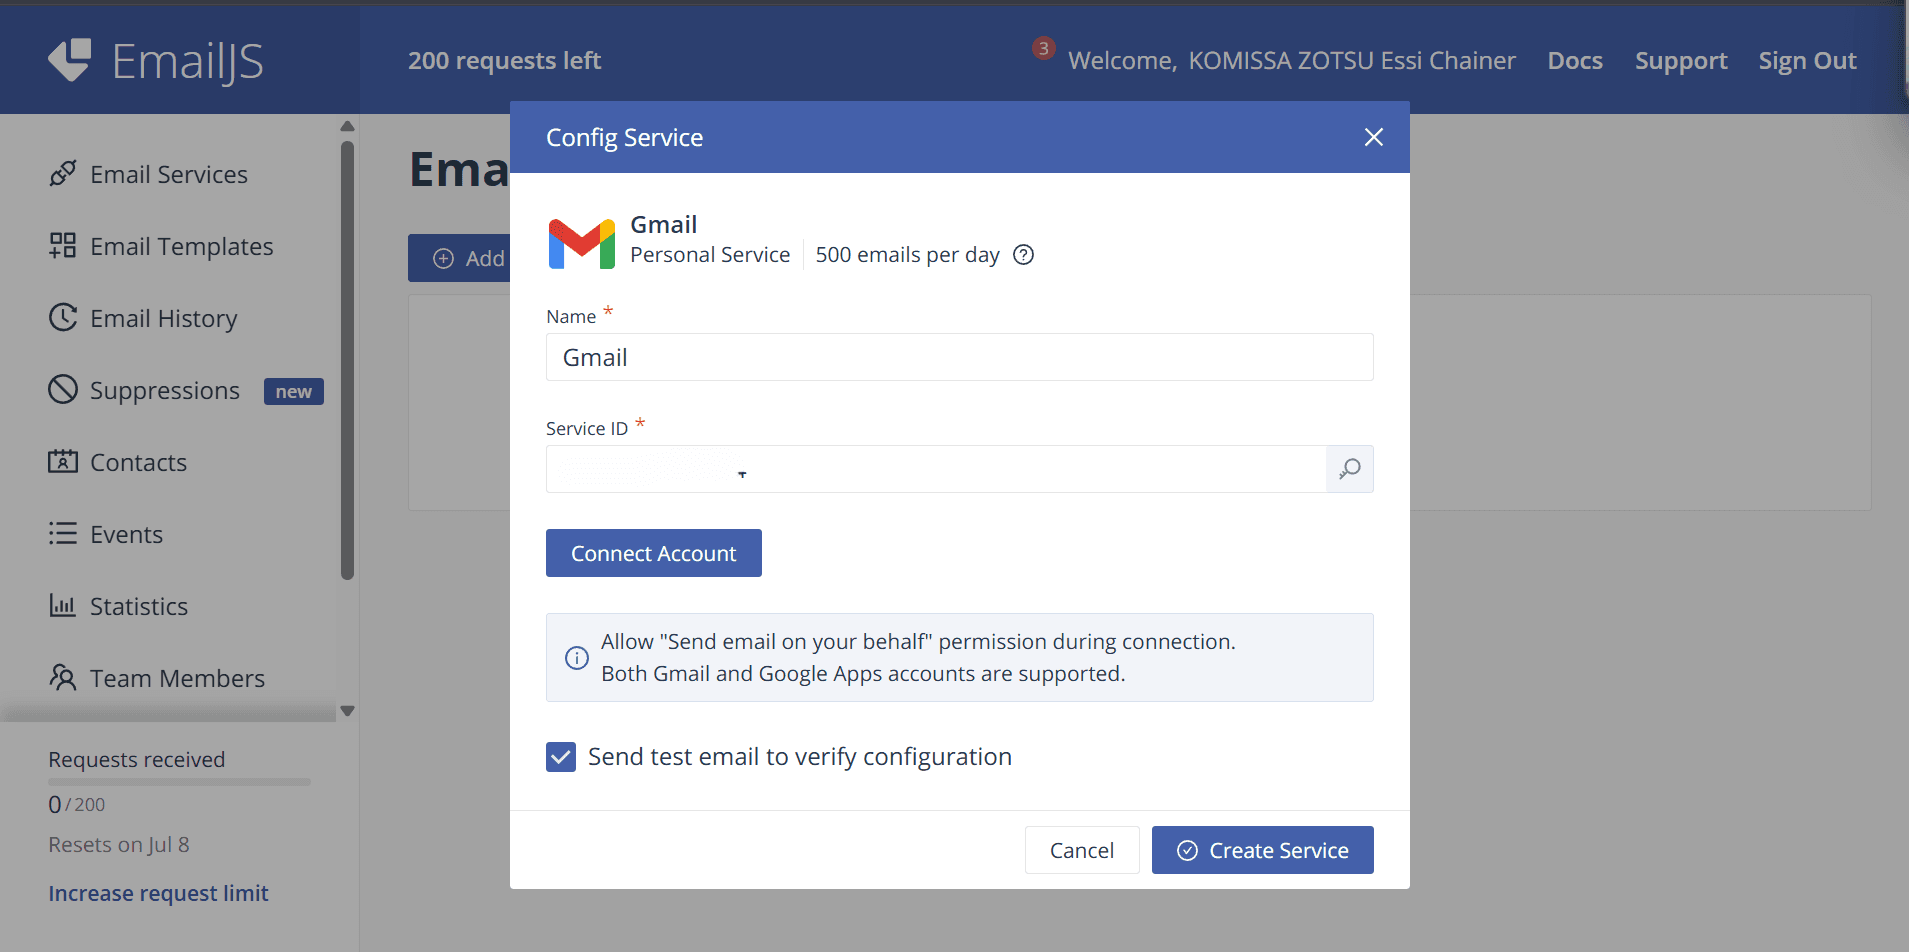Screen dimensions: 1909x952
Task: Cancel the Config Service dialog
Action: 1081,850
